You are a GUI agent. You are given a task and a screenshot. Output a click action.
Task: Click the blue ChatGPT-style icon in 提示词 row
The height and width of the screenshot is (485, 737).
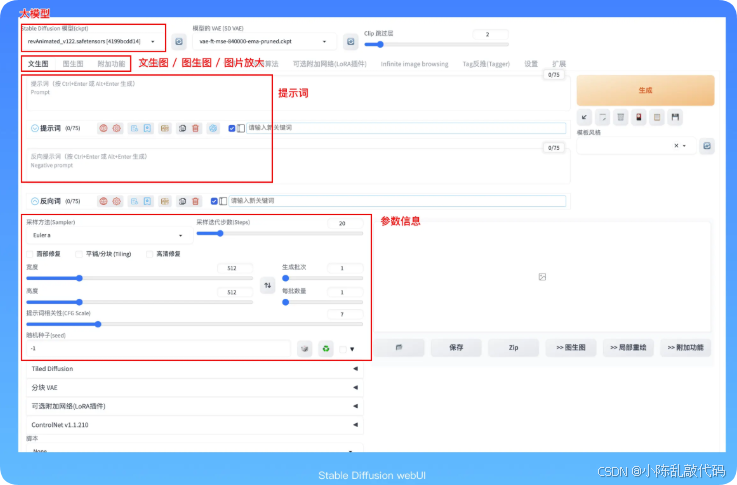point(213,128)
